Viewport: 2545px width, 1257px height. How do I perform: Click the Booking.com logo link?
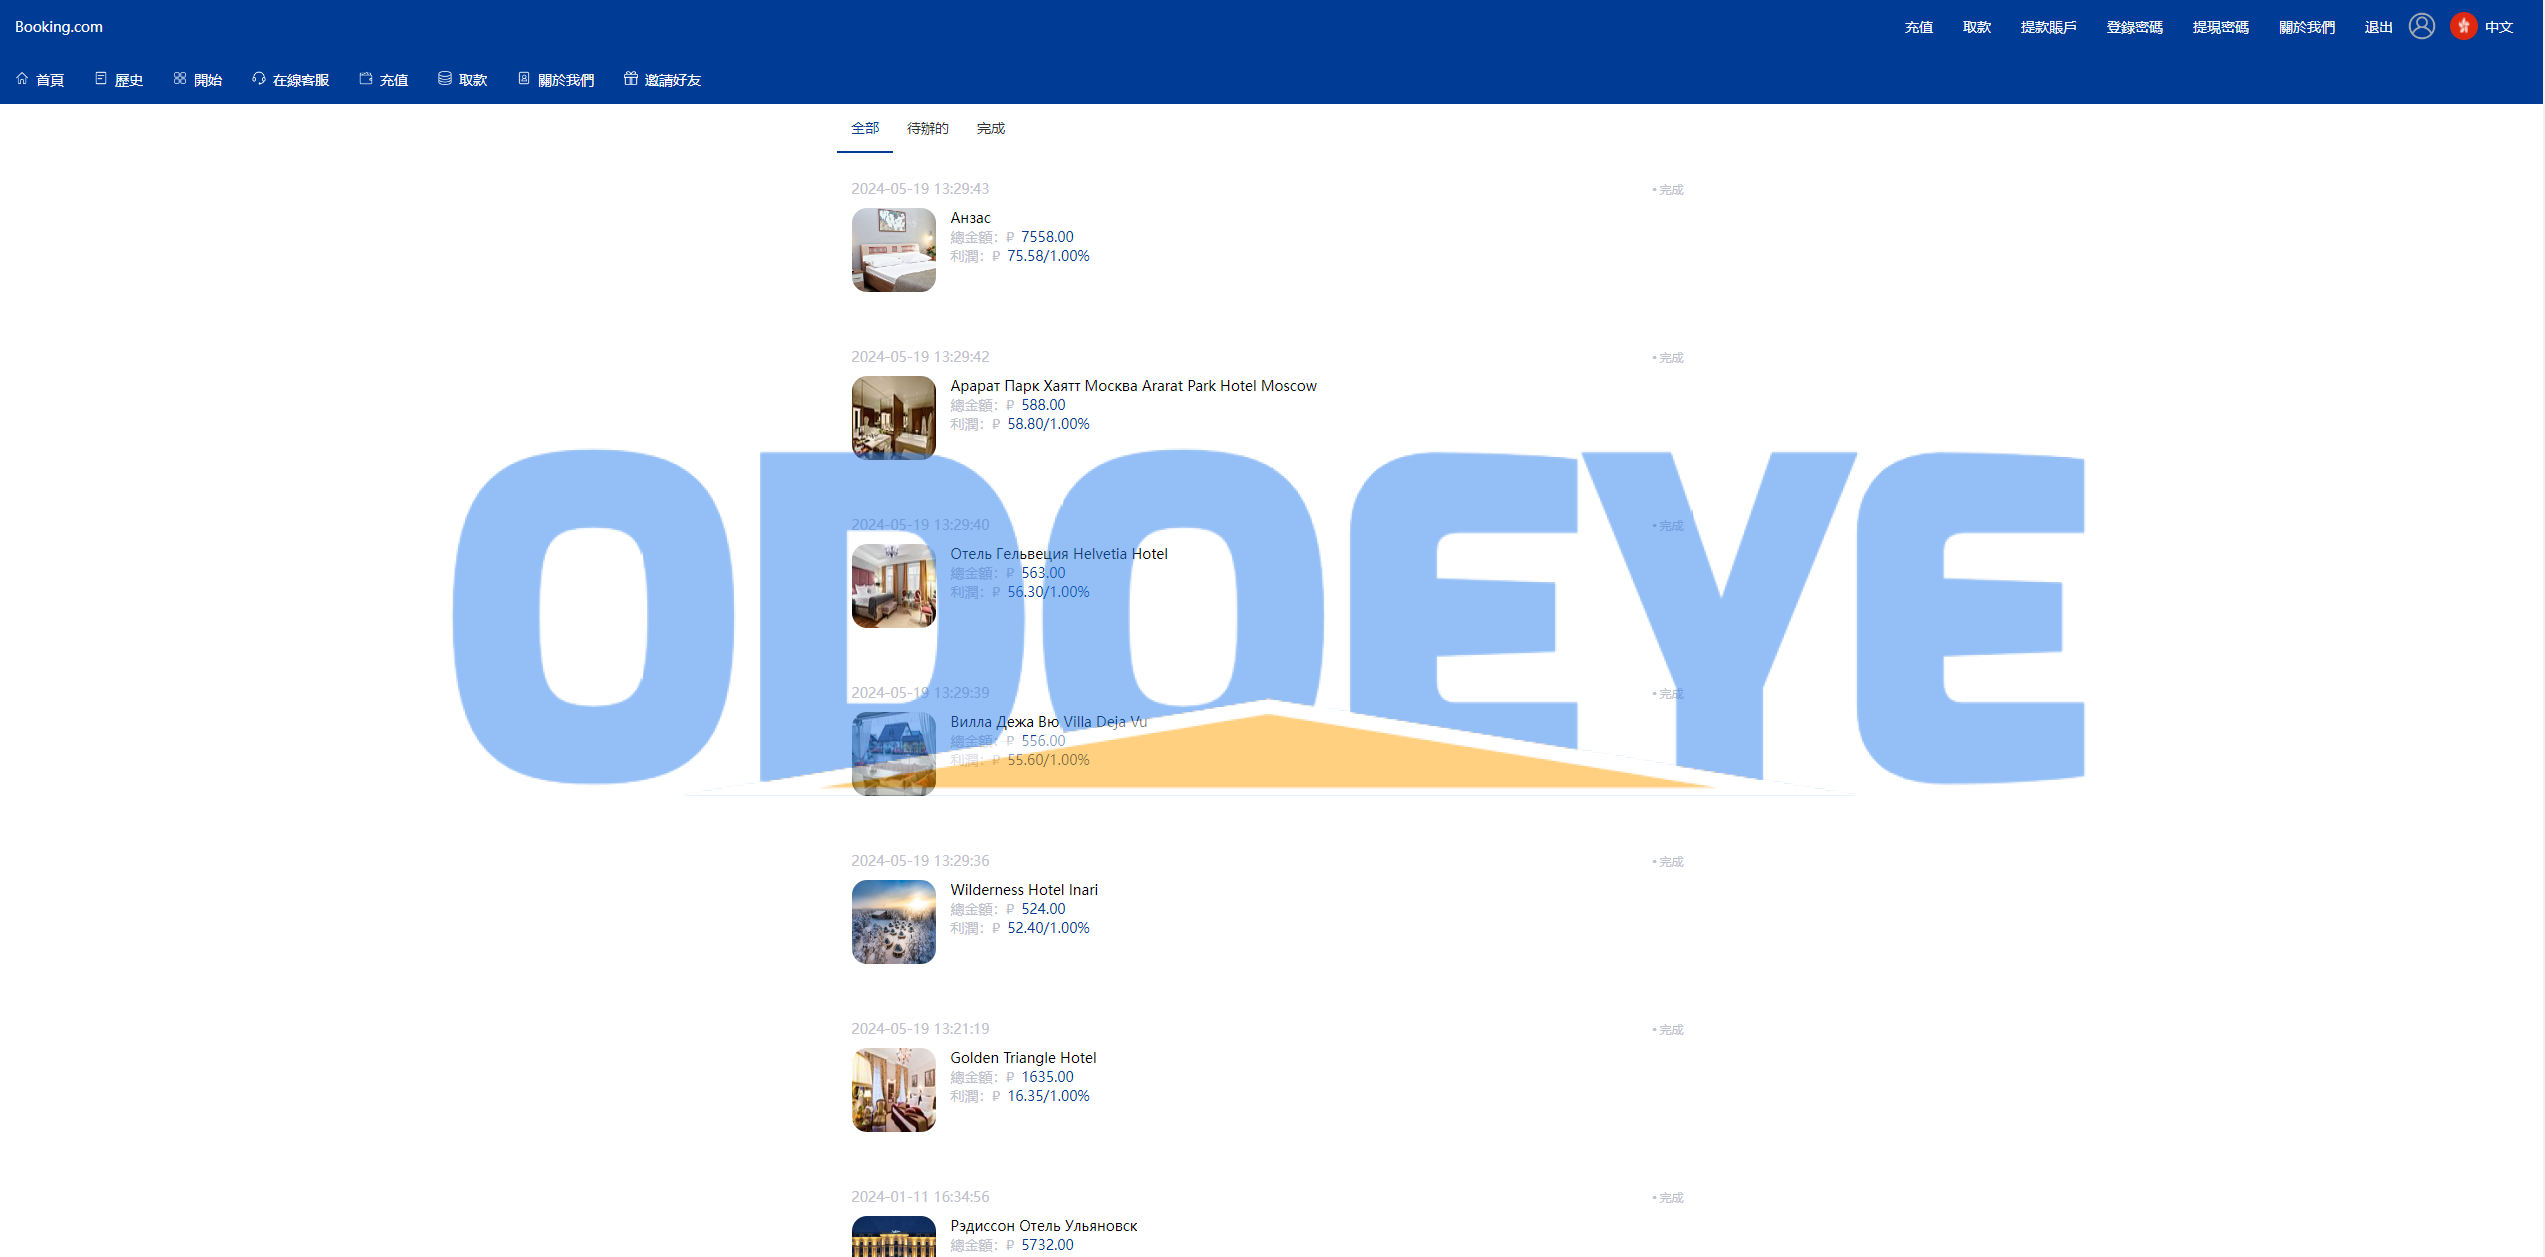pos(60,26)
